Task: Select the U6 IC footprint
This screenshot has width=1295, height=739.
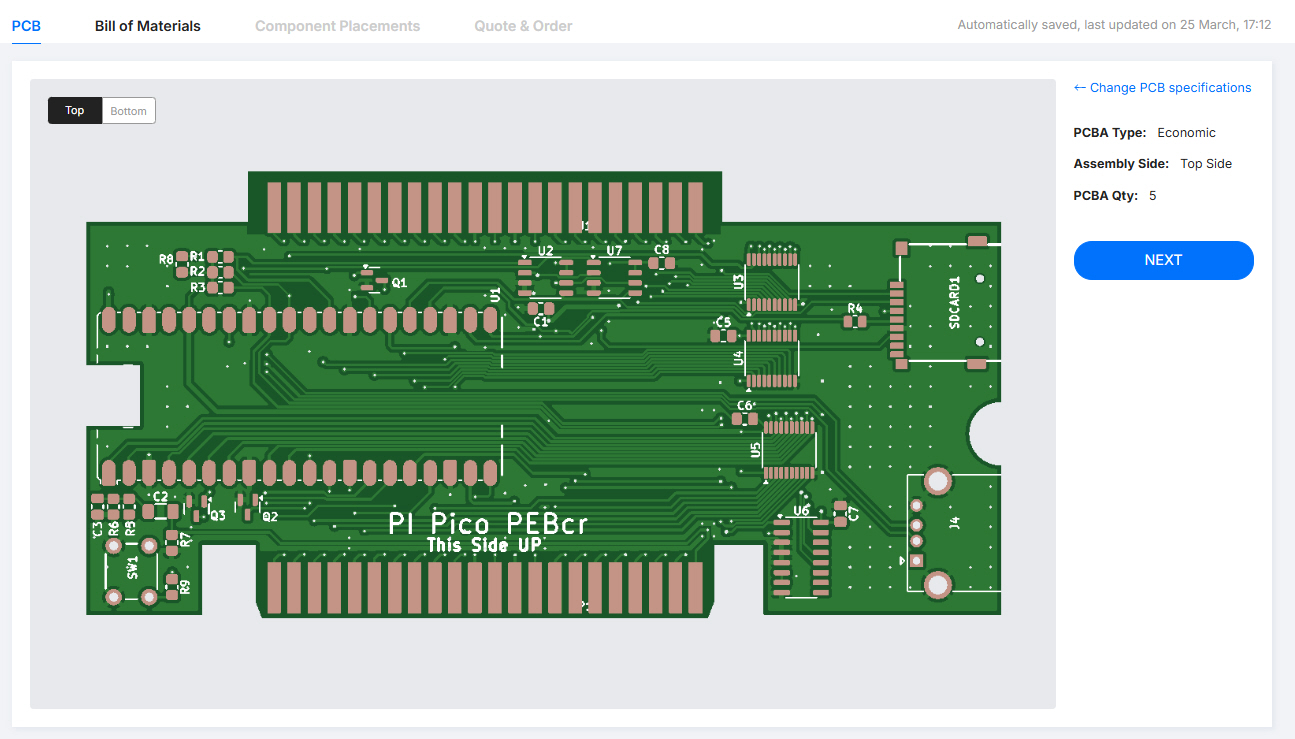Action: 801,555
